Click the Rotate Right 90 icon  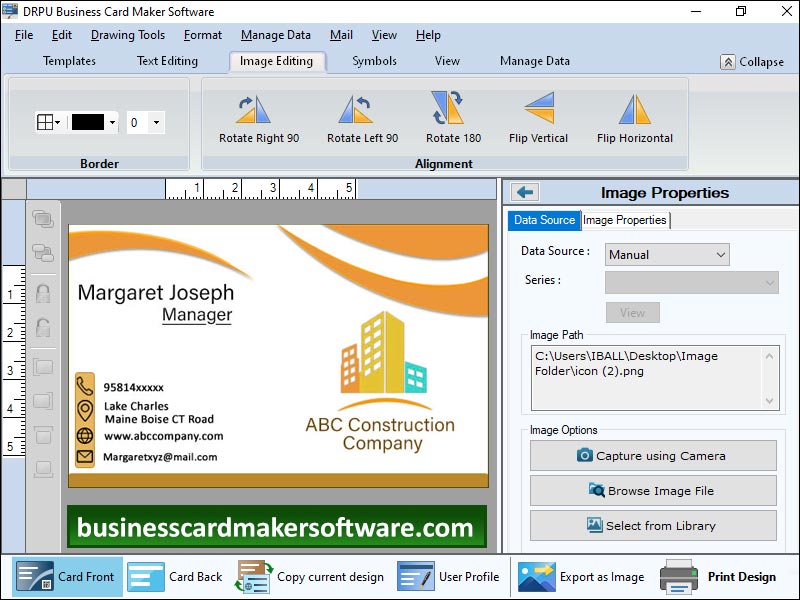click(259, 109)
